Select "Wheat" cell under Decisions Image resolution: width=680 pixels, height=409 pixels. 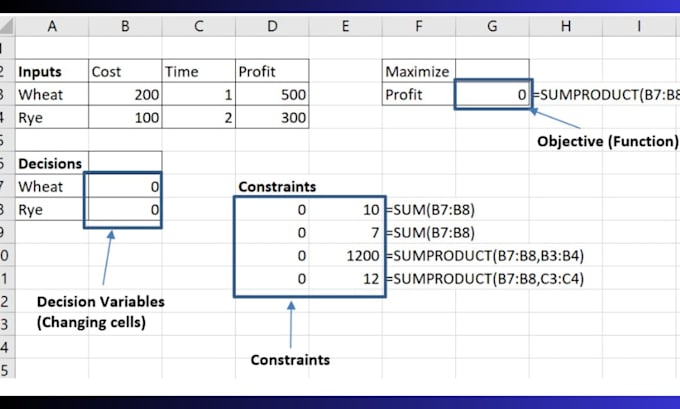[52, 186]
